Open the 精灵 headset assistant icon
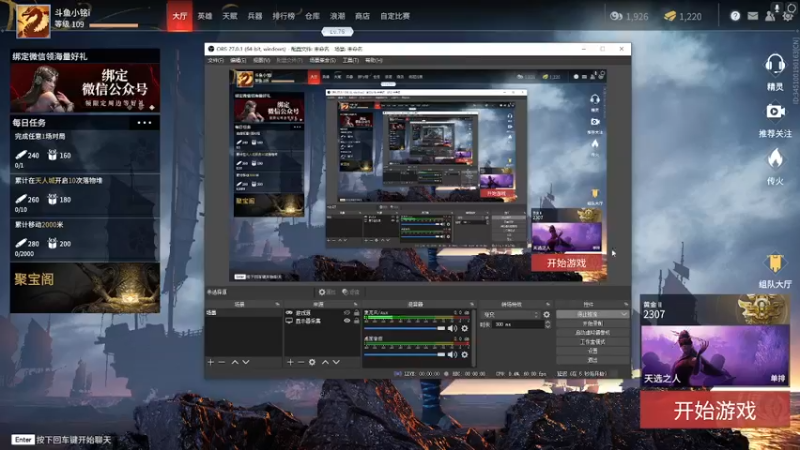 tap(774, 66)
